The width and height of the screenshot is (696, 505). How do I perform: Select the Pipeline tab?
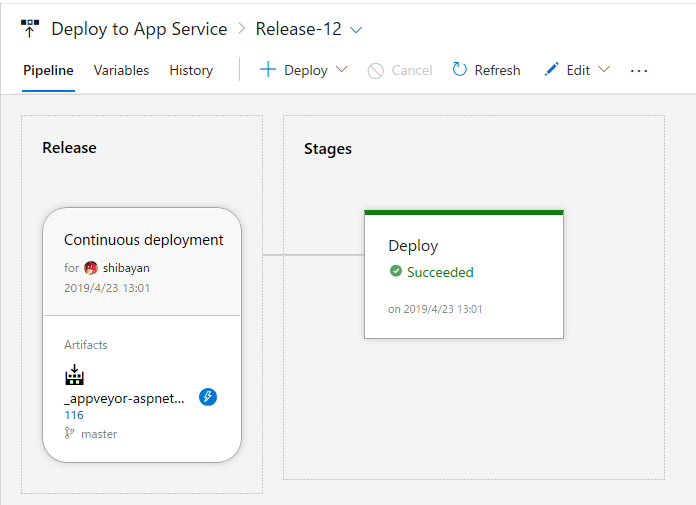pos(48,70)
